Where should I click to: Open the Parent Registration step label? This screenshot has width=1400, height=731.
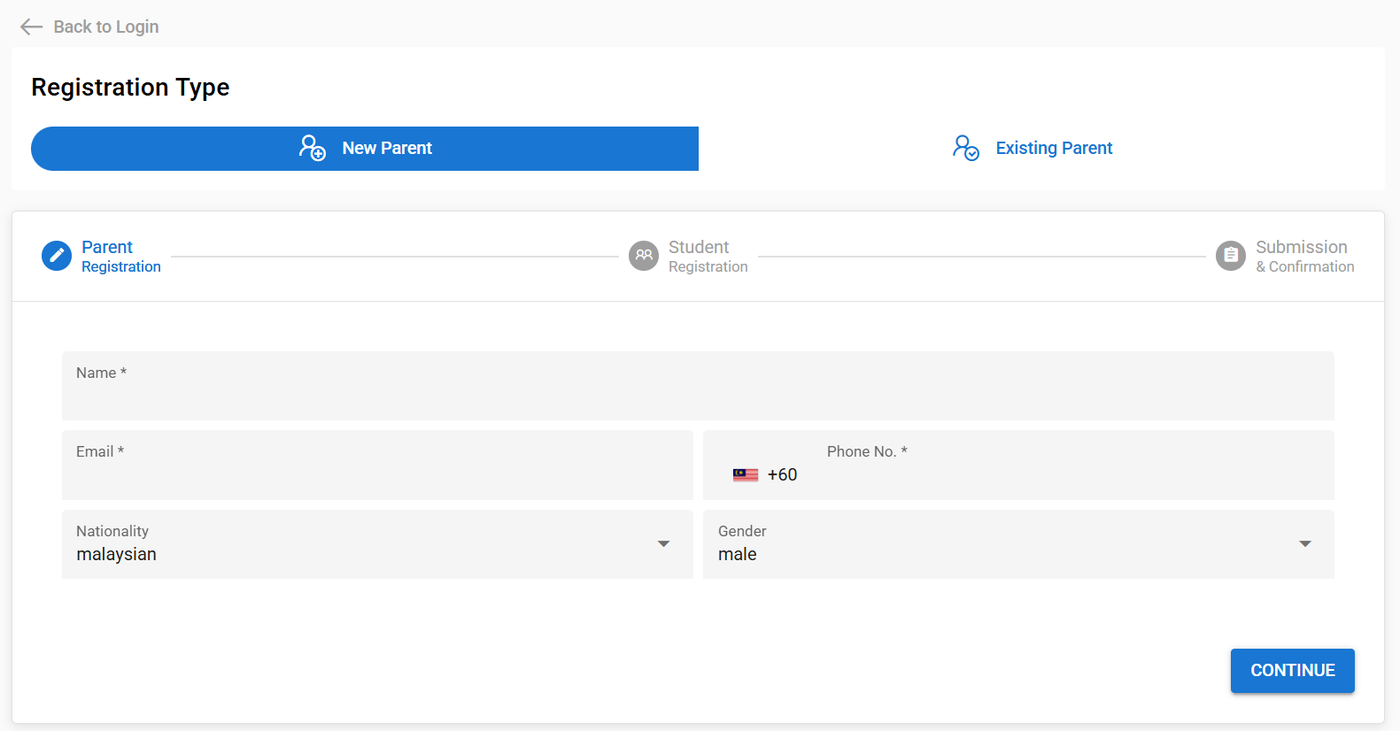[121, 256]
